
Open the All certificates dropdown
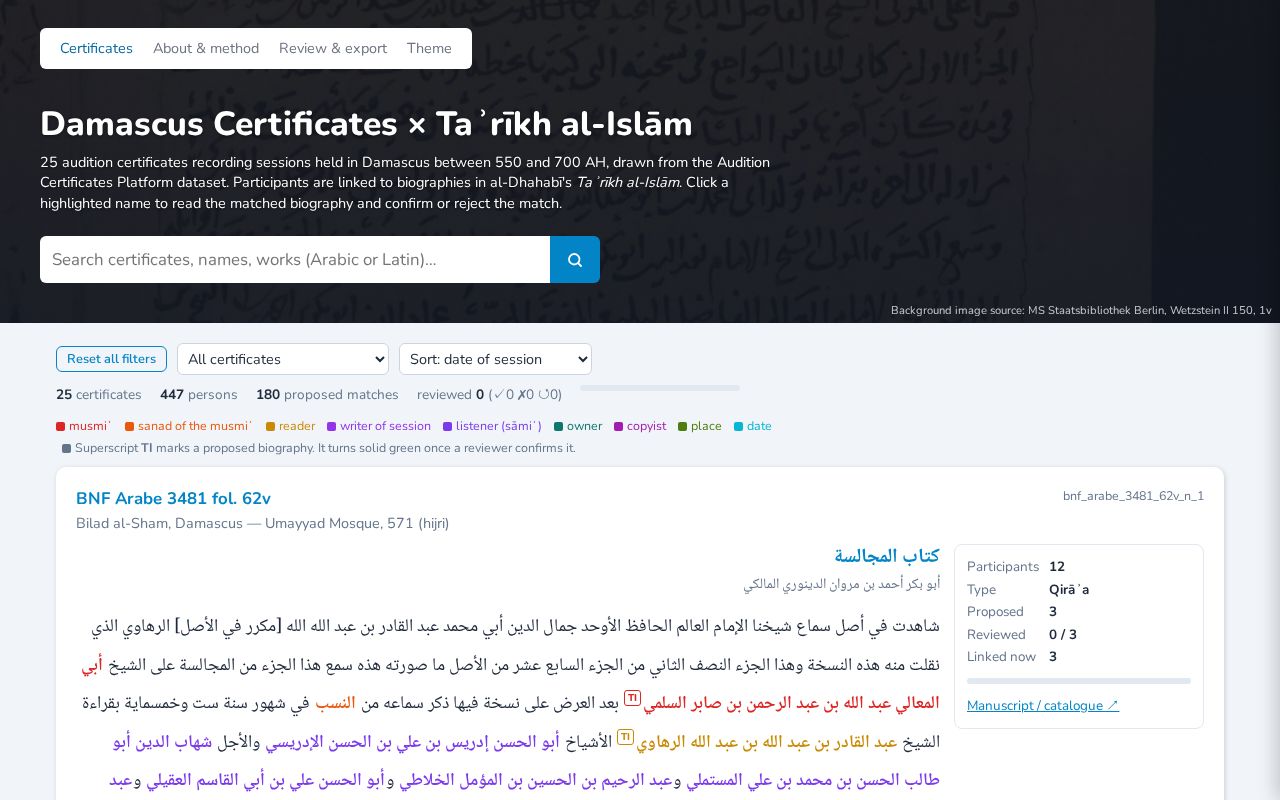(283, 359)
